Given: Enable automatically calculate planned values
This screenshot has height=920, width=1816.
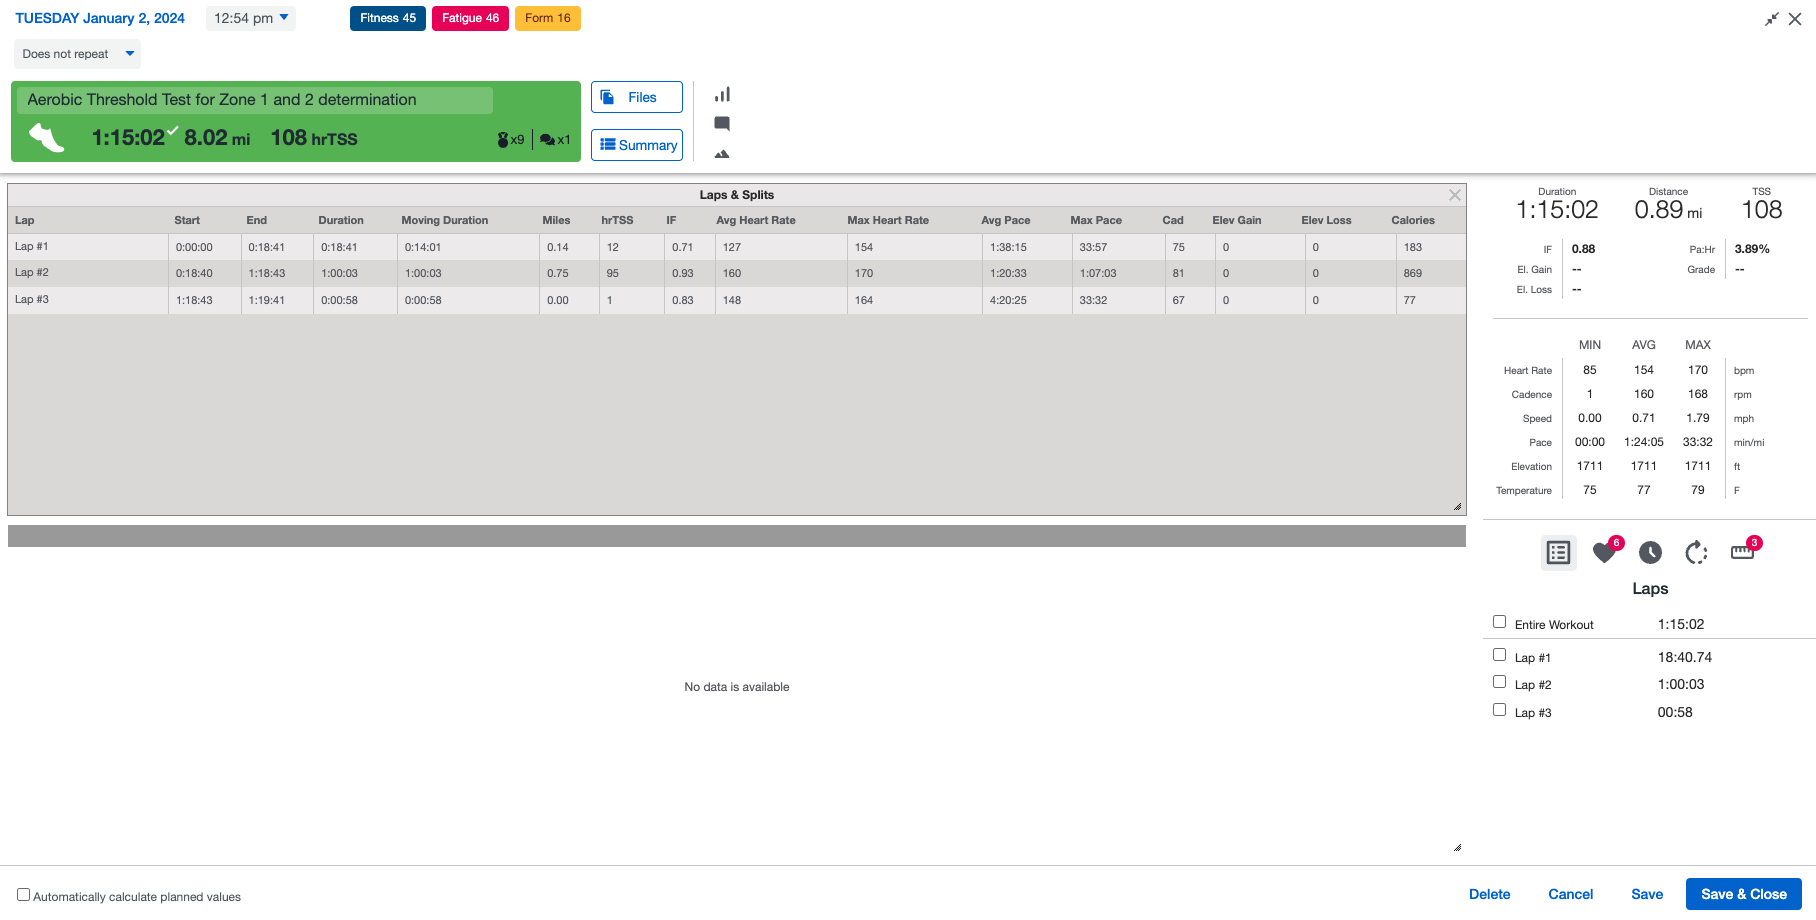Looking at the screenshot, I should [x=23, y=895].
